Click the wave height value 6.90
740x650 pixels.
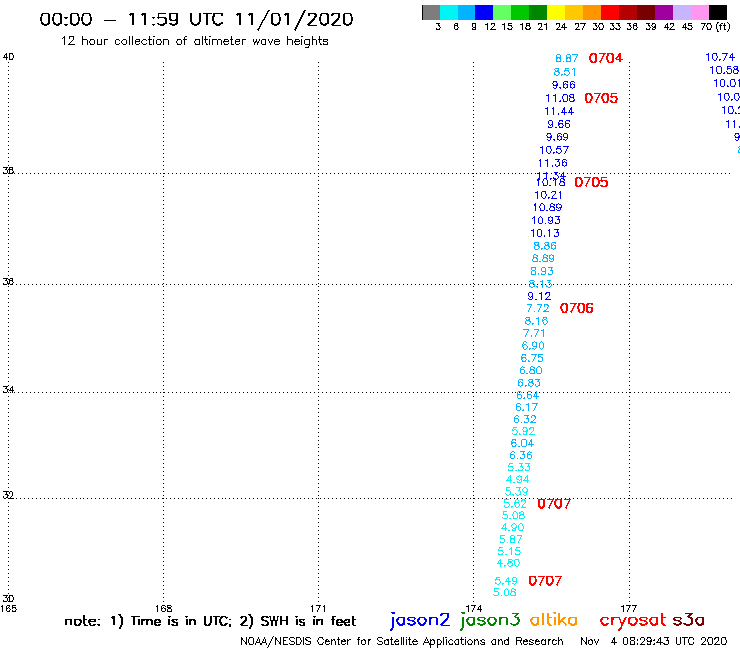(533, 346)
